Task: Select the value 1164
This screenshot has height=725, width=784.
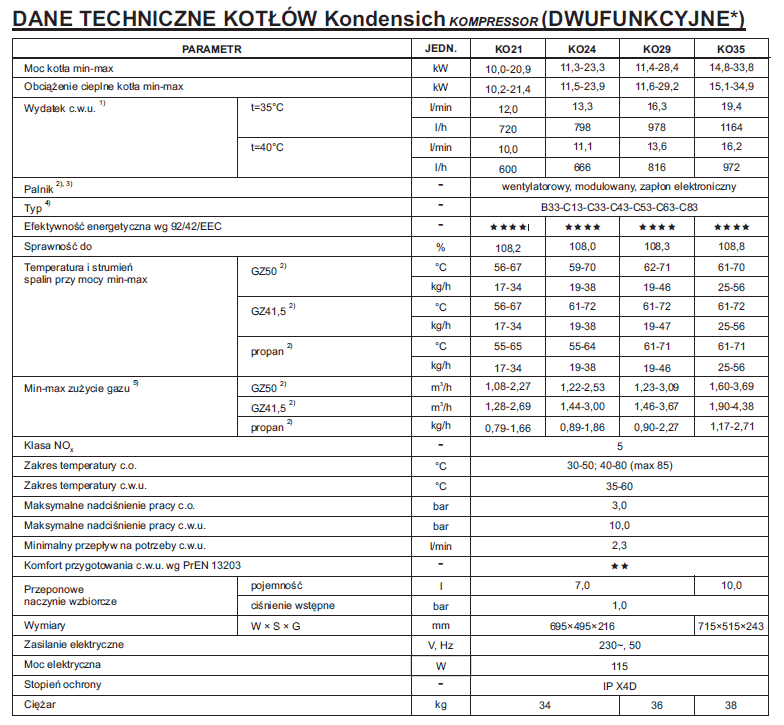Action: (731, 128)
